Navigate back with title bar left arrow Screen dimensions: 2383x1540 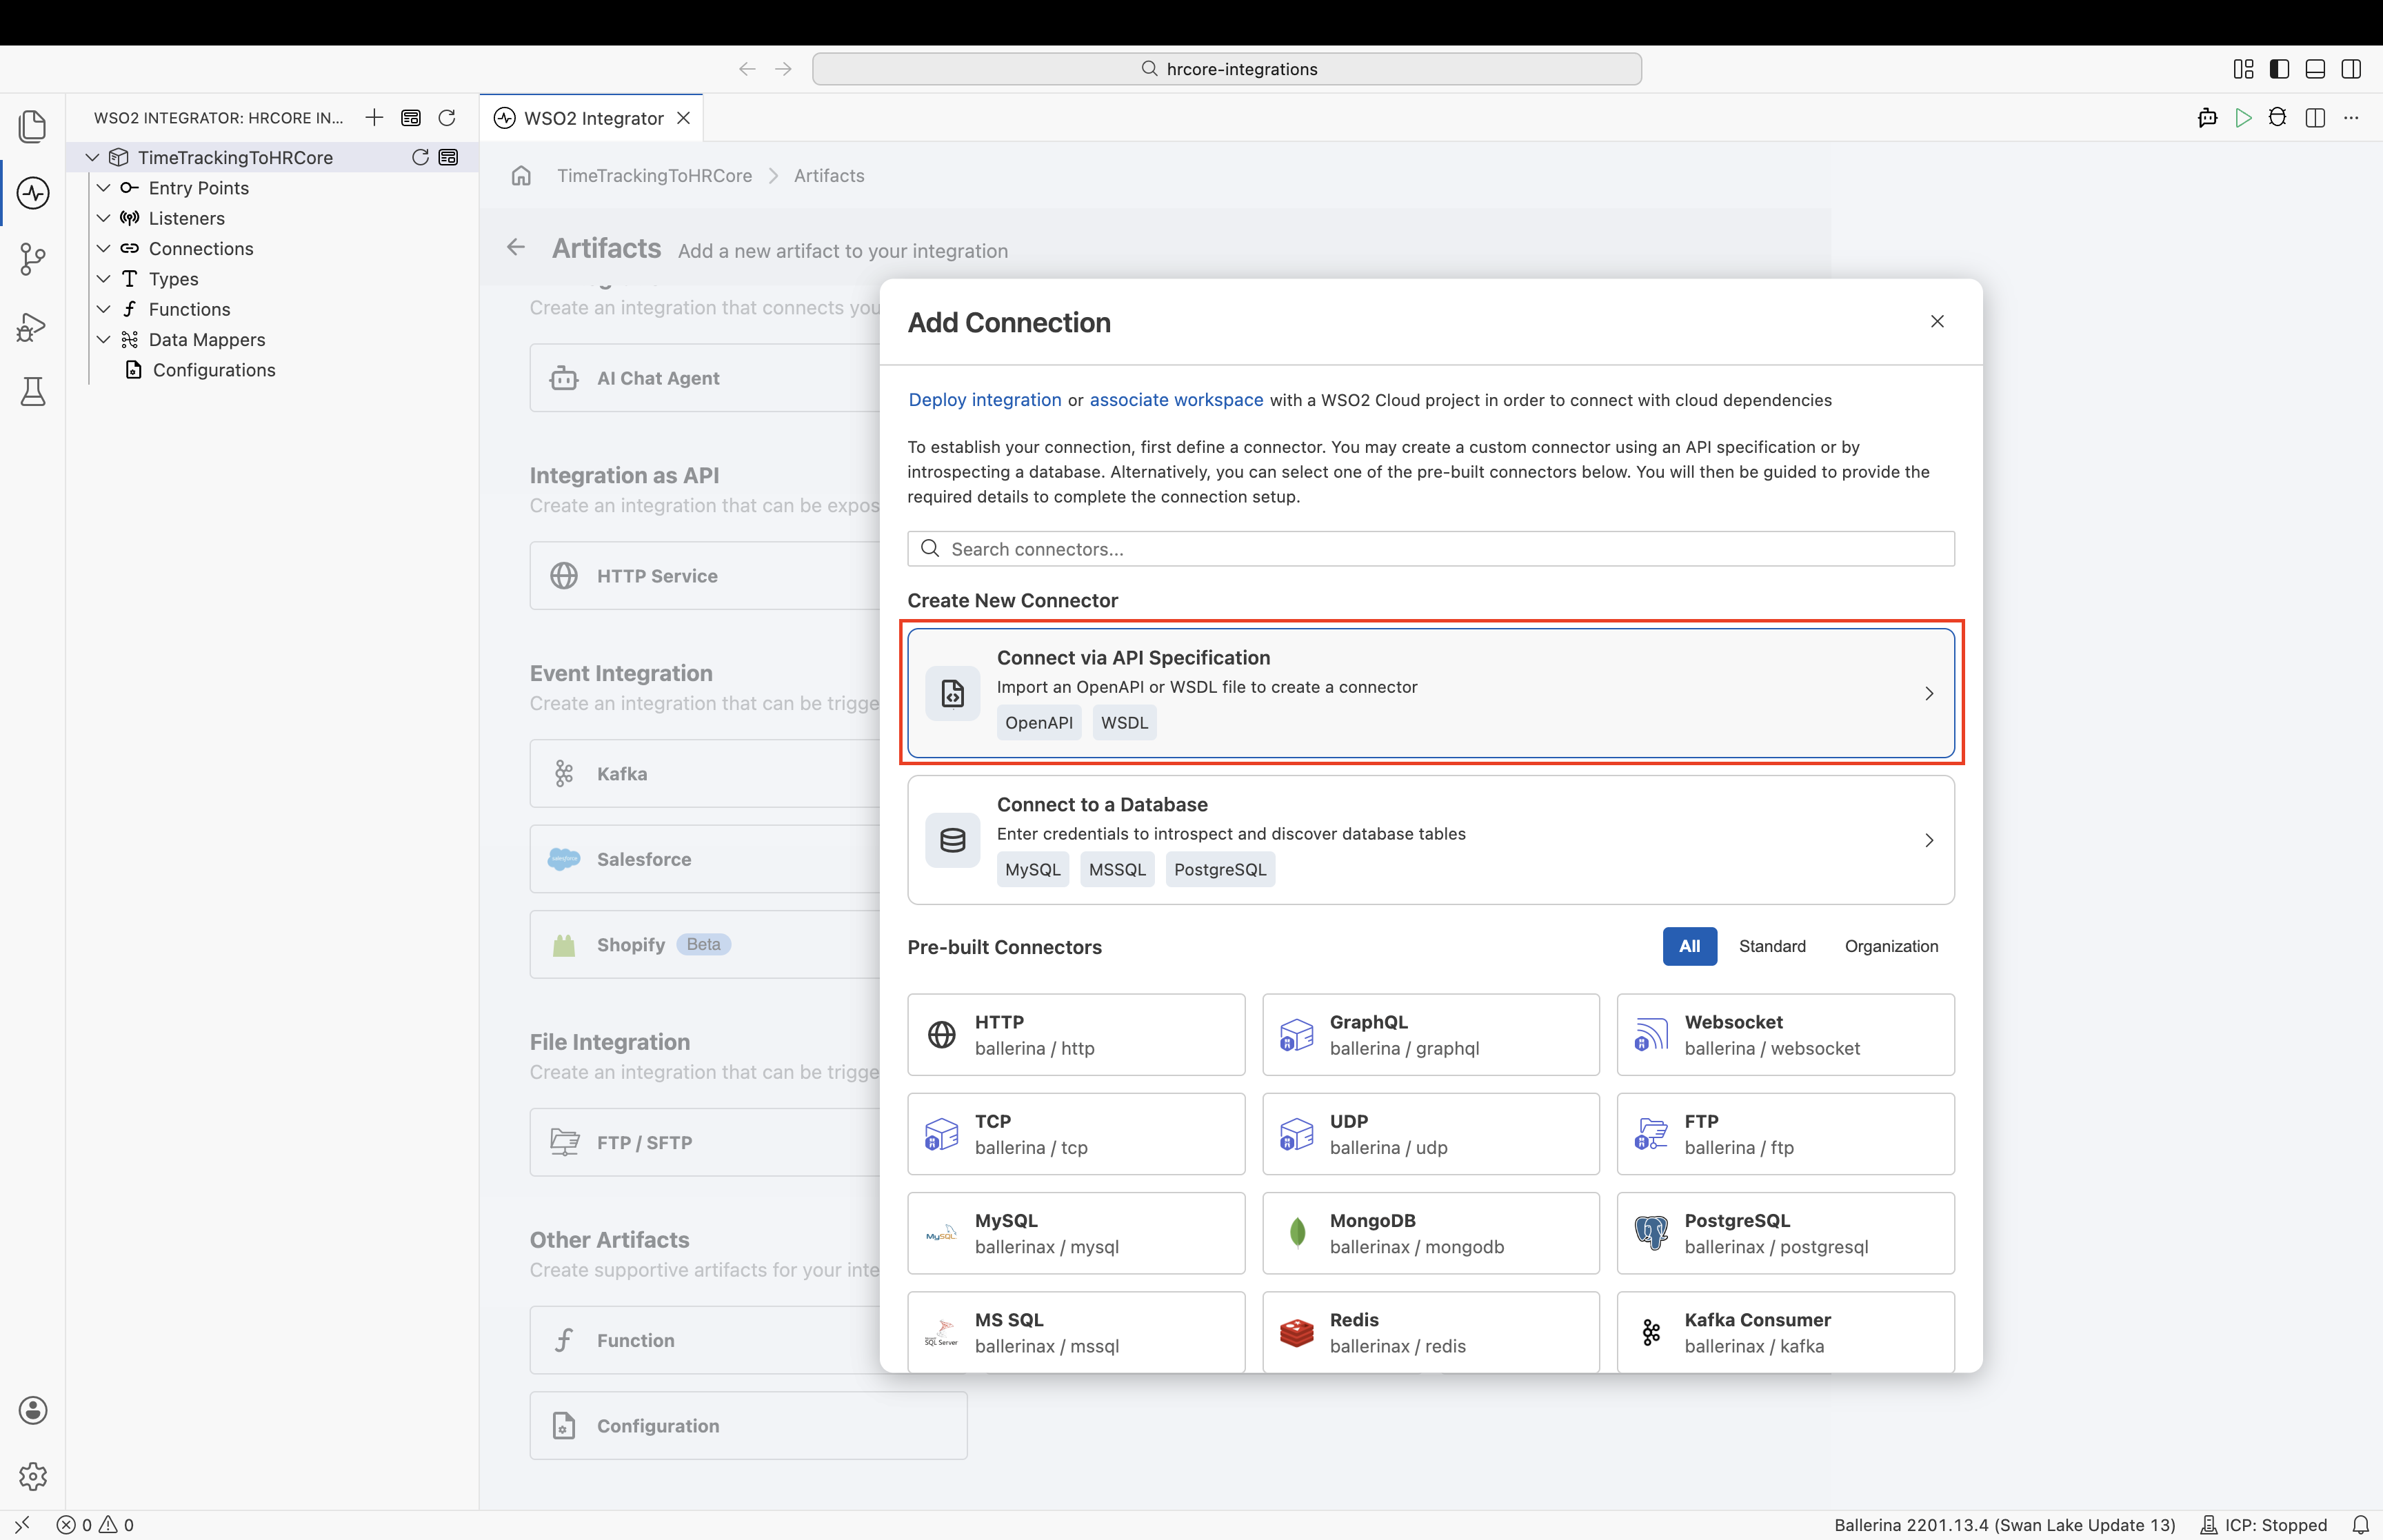coord(747,69)
